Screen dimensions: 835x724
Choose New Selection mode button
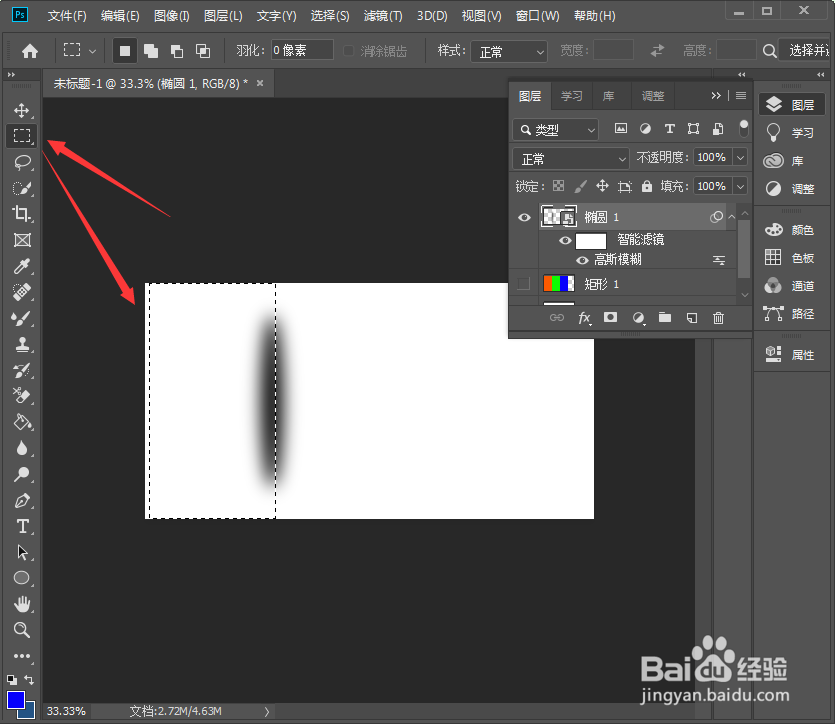[x=125, y=51]
